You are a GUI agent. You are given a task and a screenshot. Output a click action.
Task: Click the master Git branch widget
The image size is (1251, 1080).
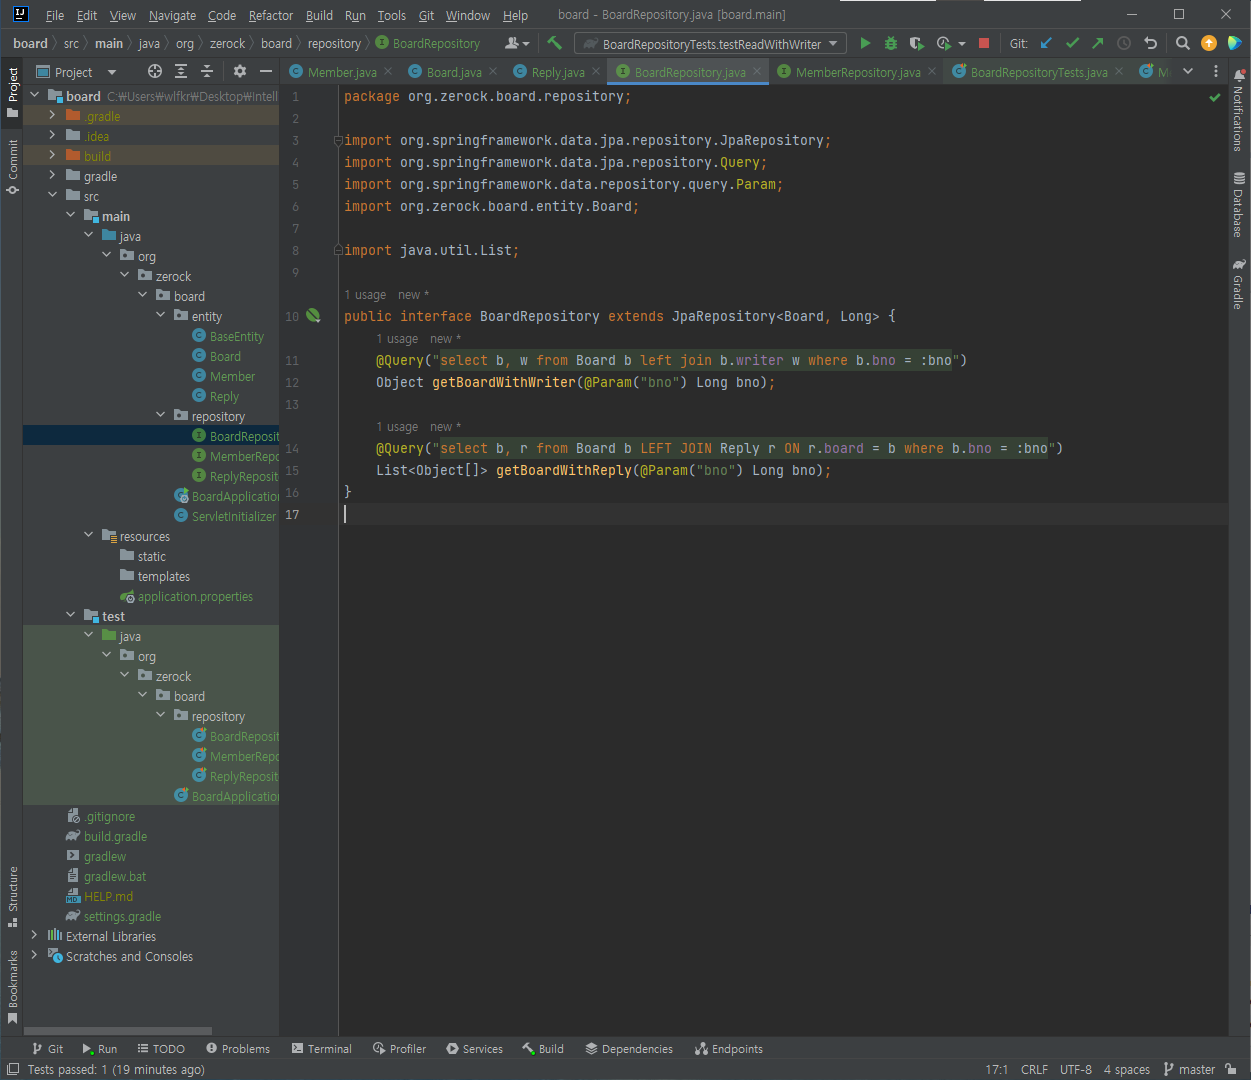tap(1189, 1069)
